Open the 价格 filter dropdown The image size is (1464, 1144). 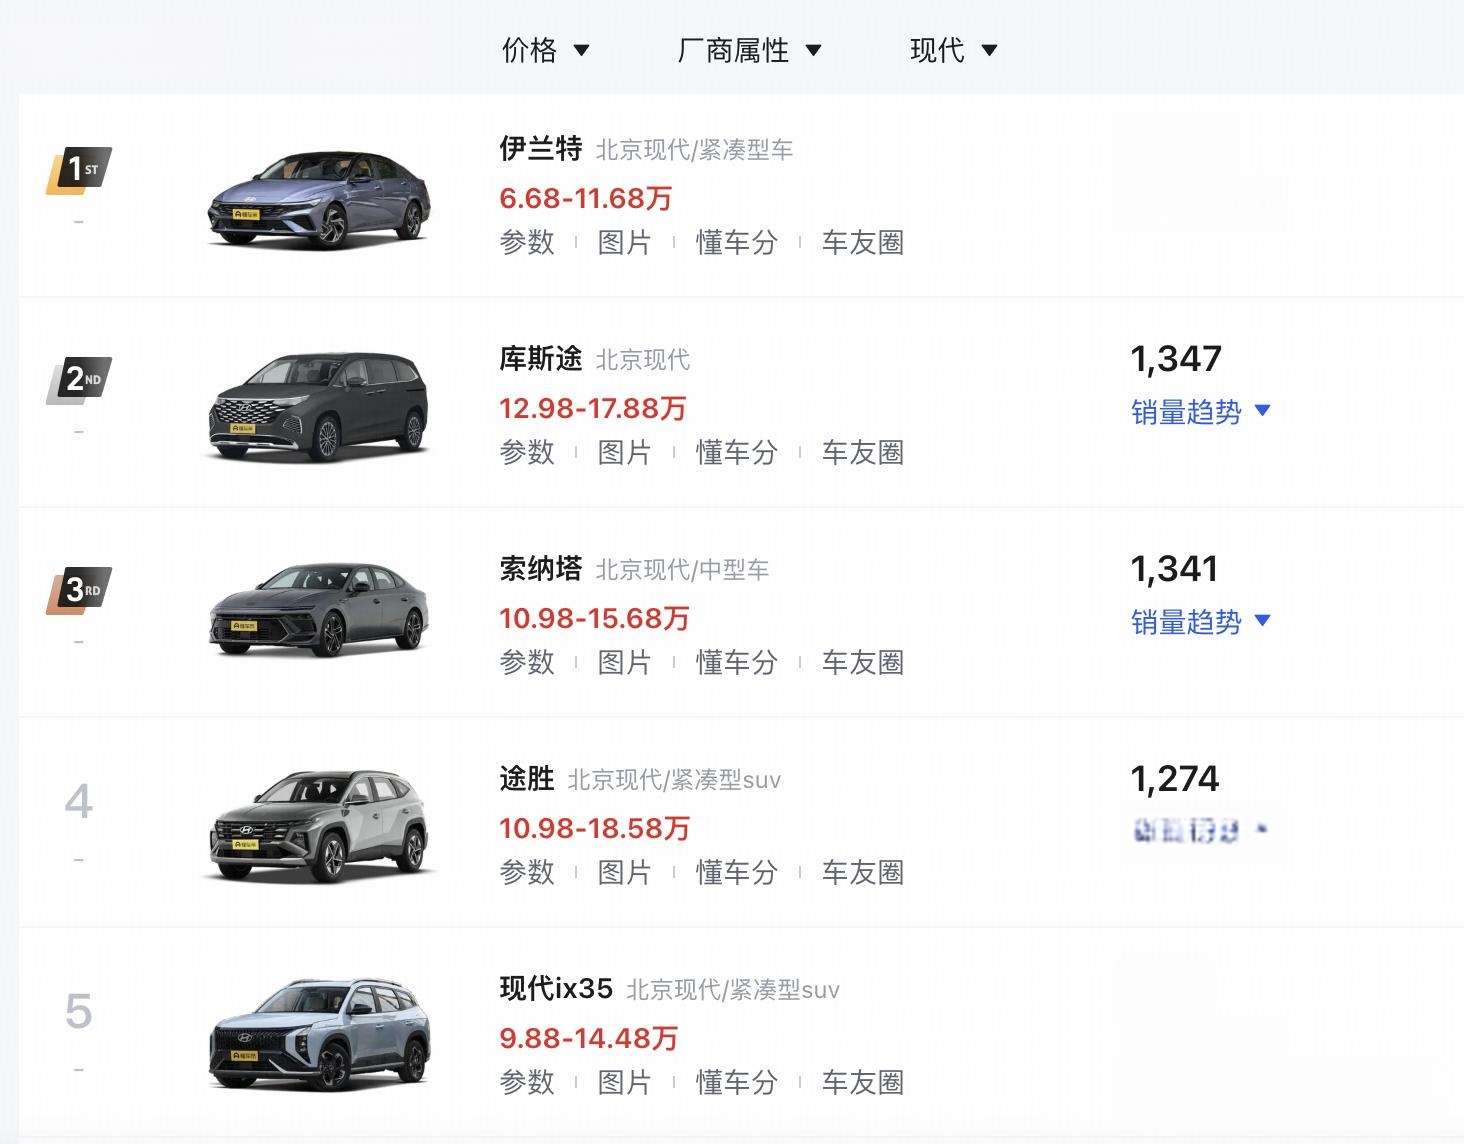546,50
